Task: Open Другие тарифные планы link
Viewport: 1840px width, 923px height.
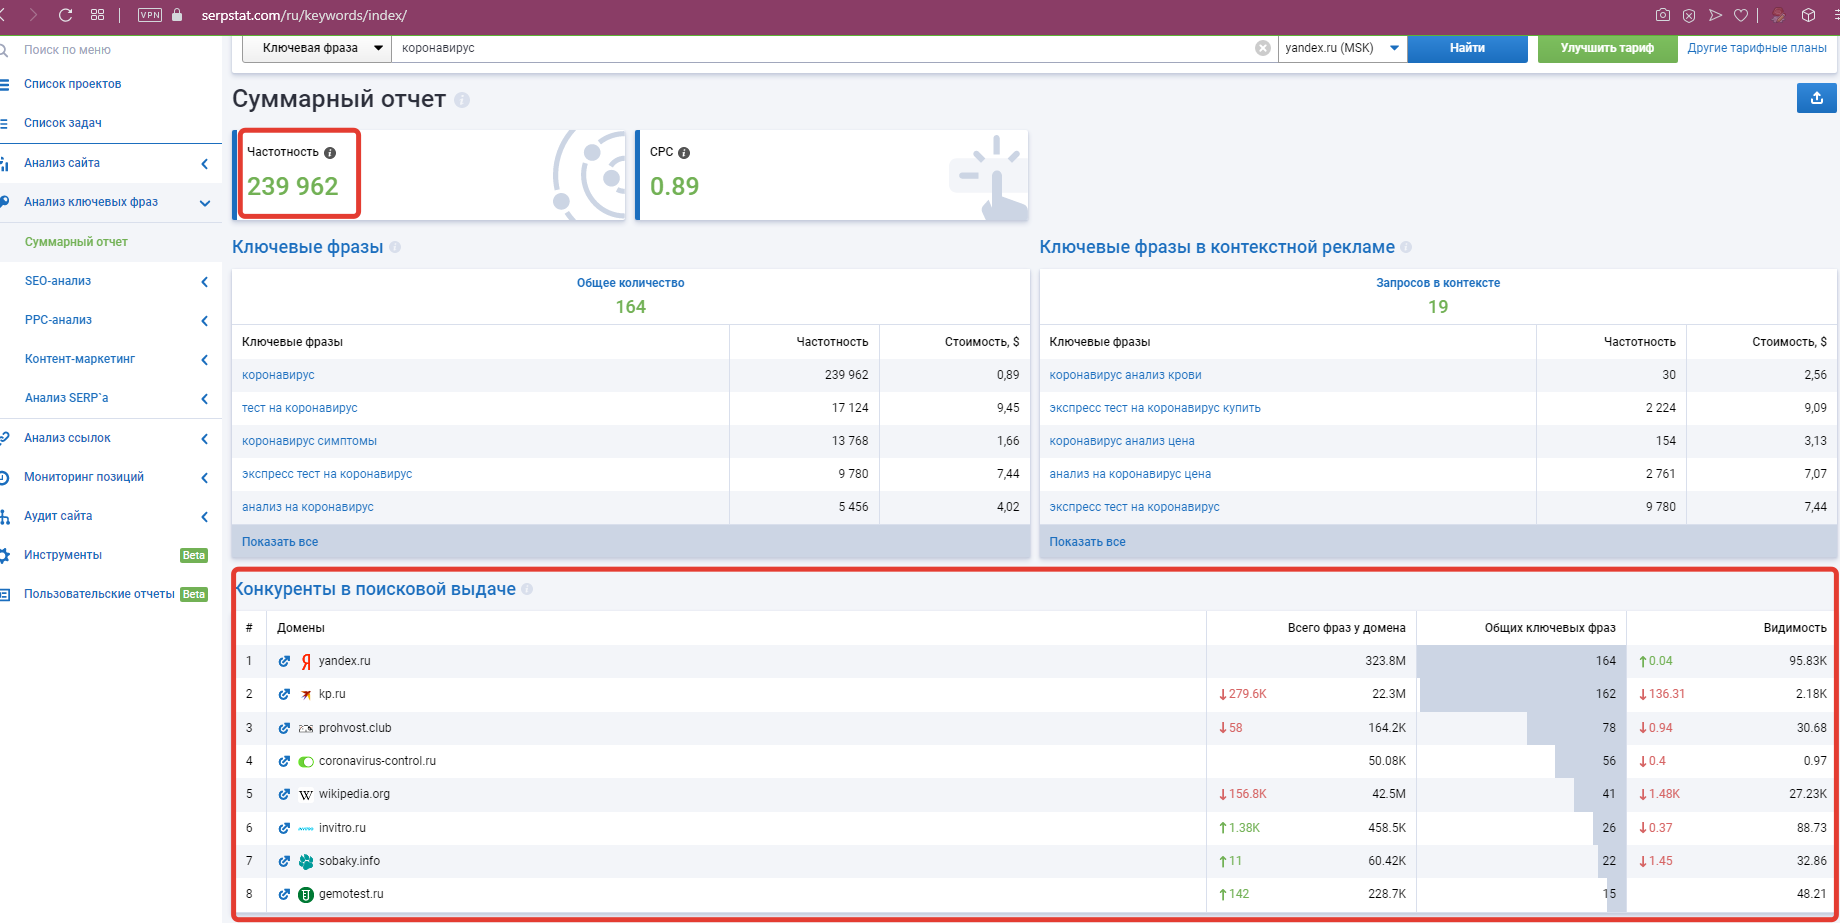Action: (x=1757, y=48)
